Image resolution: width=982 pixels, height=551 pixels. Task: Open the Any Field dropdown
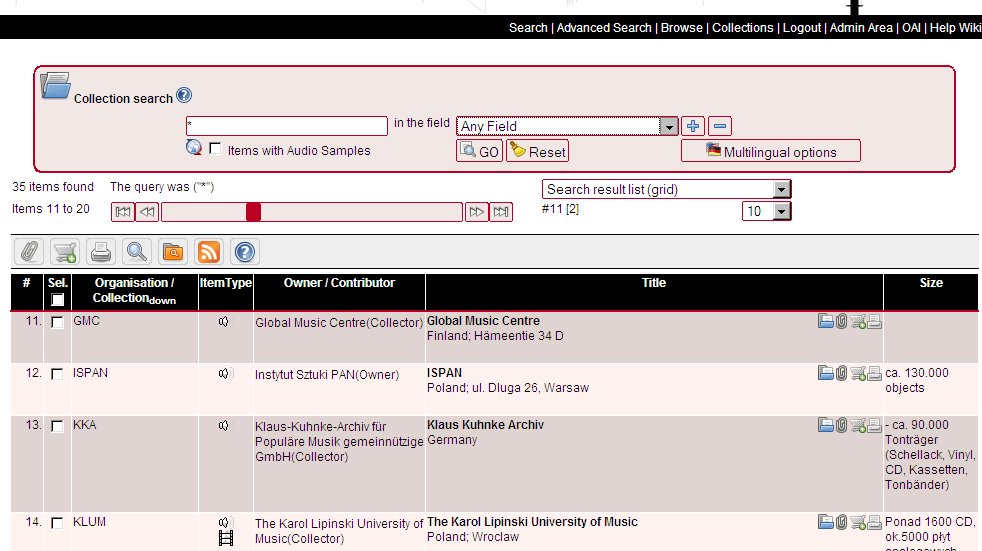click(x=567, y=126)
